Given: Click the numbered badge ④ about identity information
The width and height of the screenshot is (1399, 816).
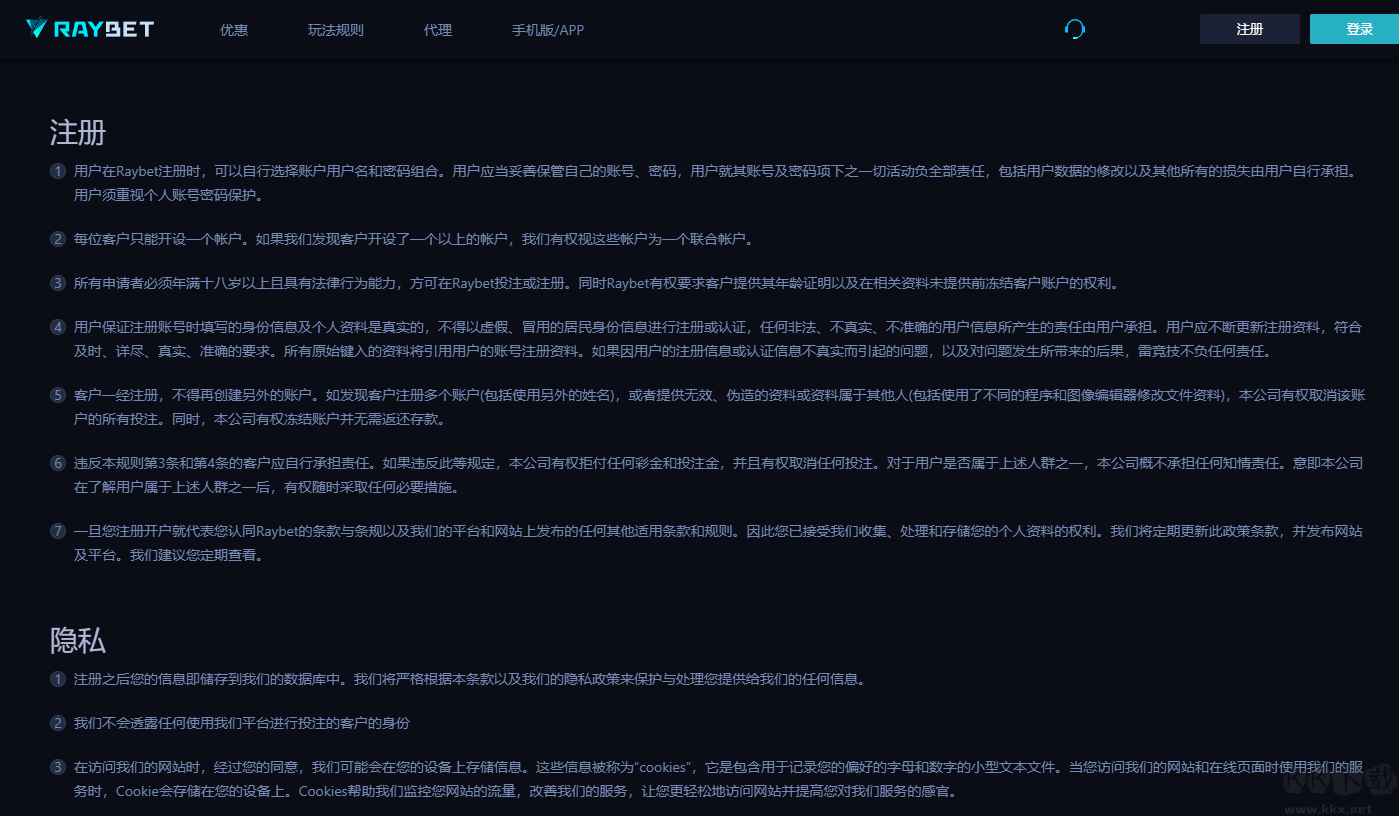Looking at the screenshot, I should pyautogui.click(x=57, y=327).
